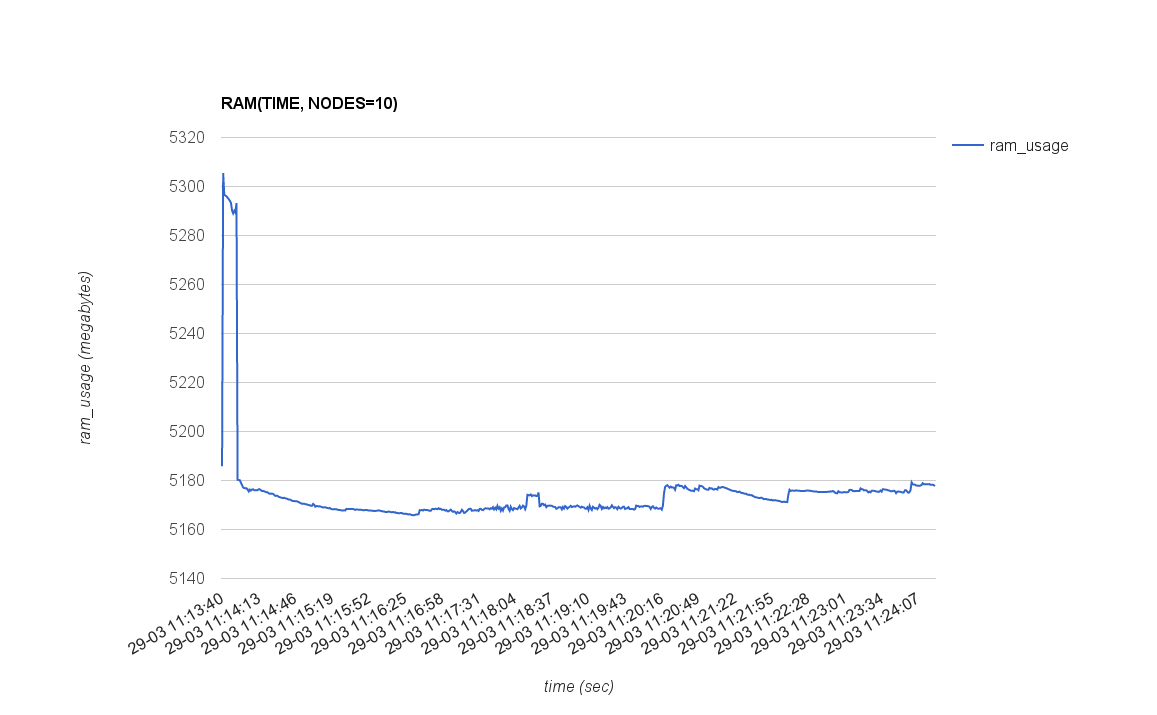Click the 5240 y-axis tick label

[185, 334]
